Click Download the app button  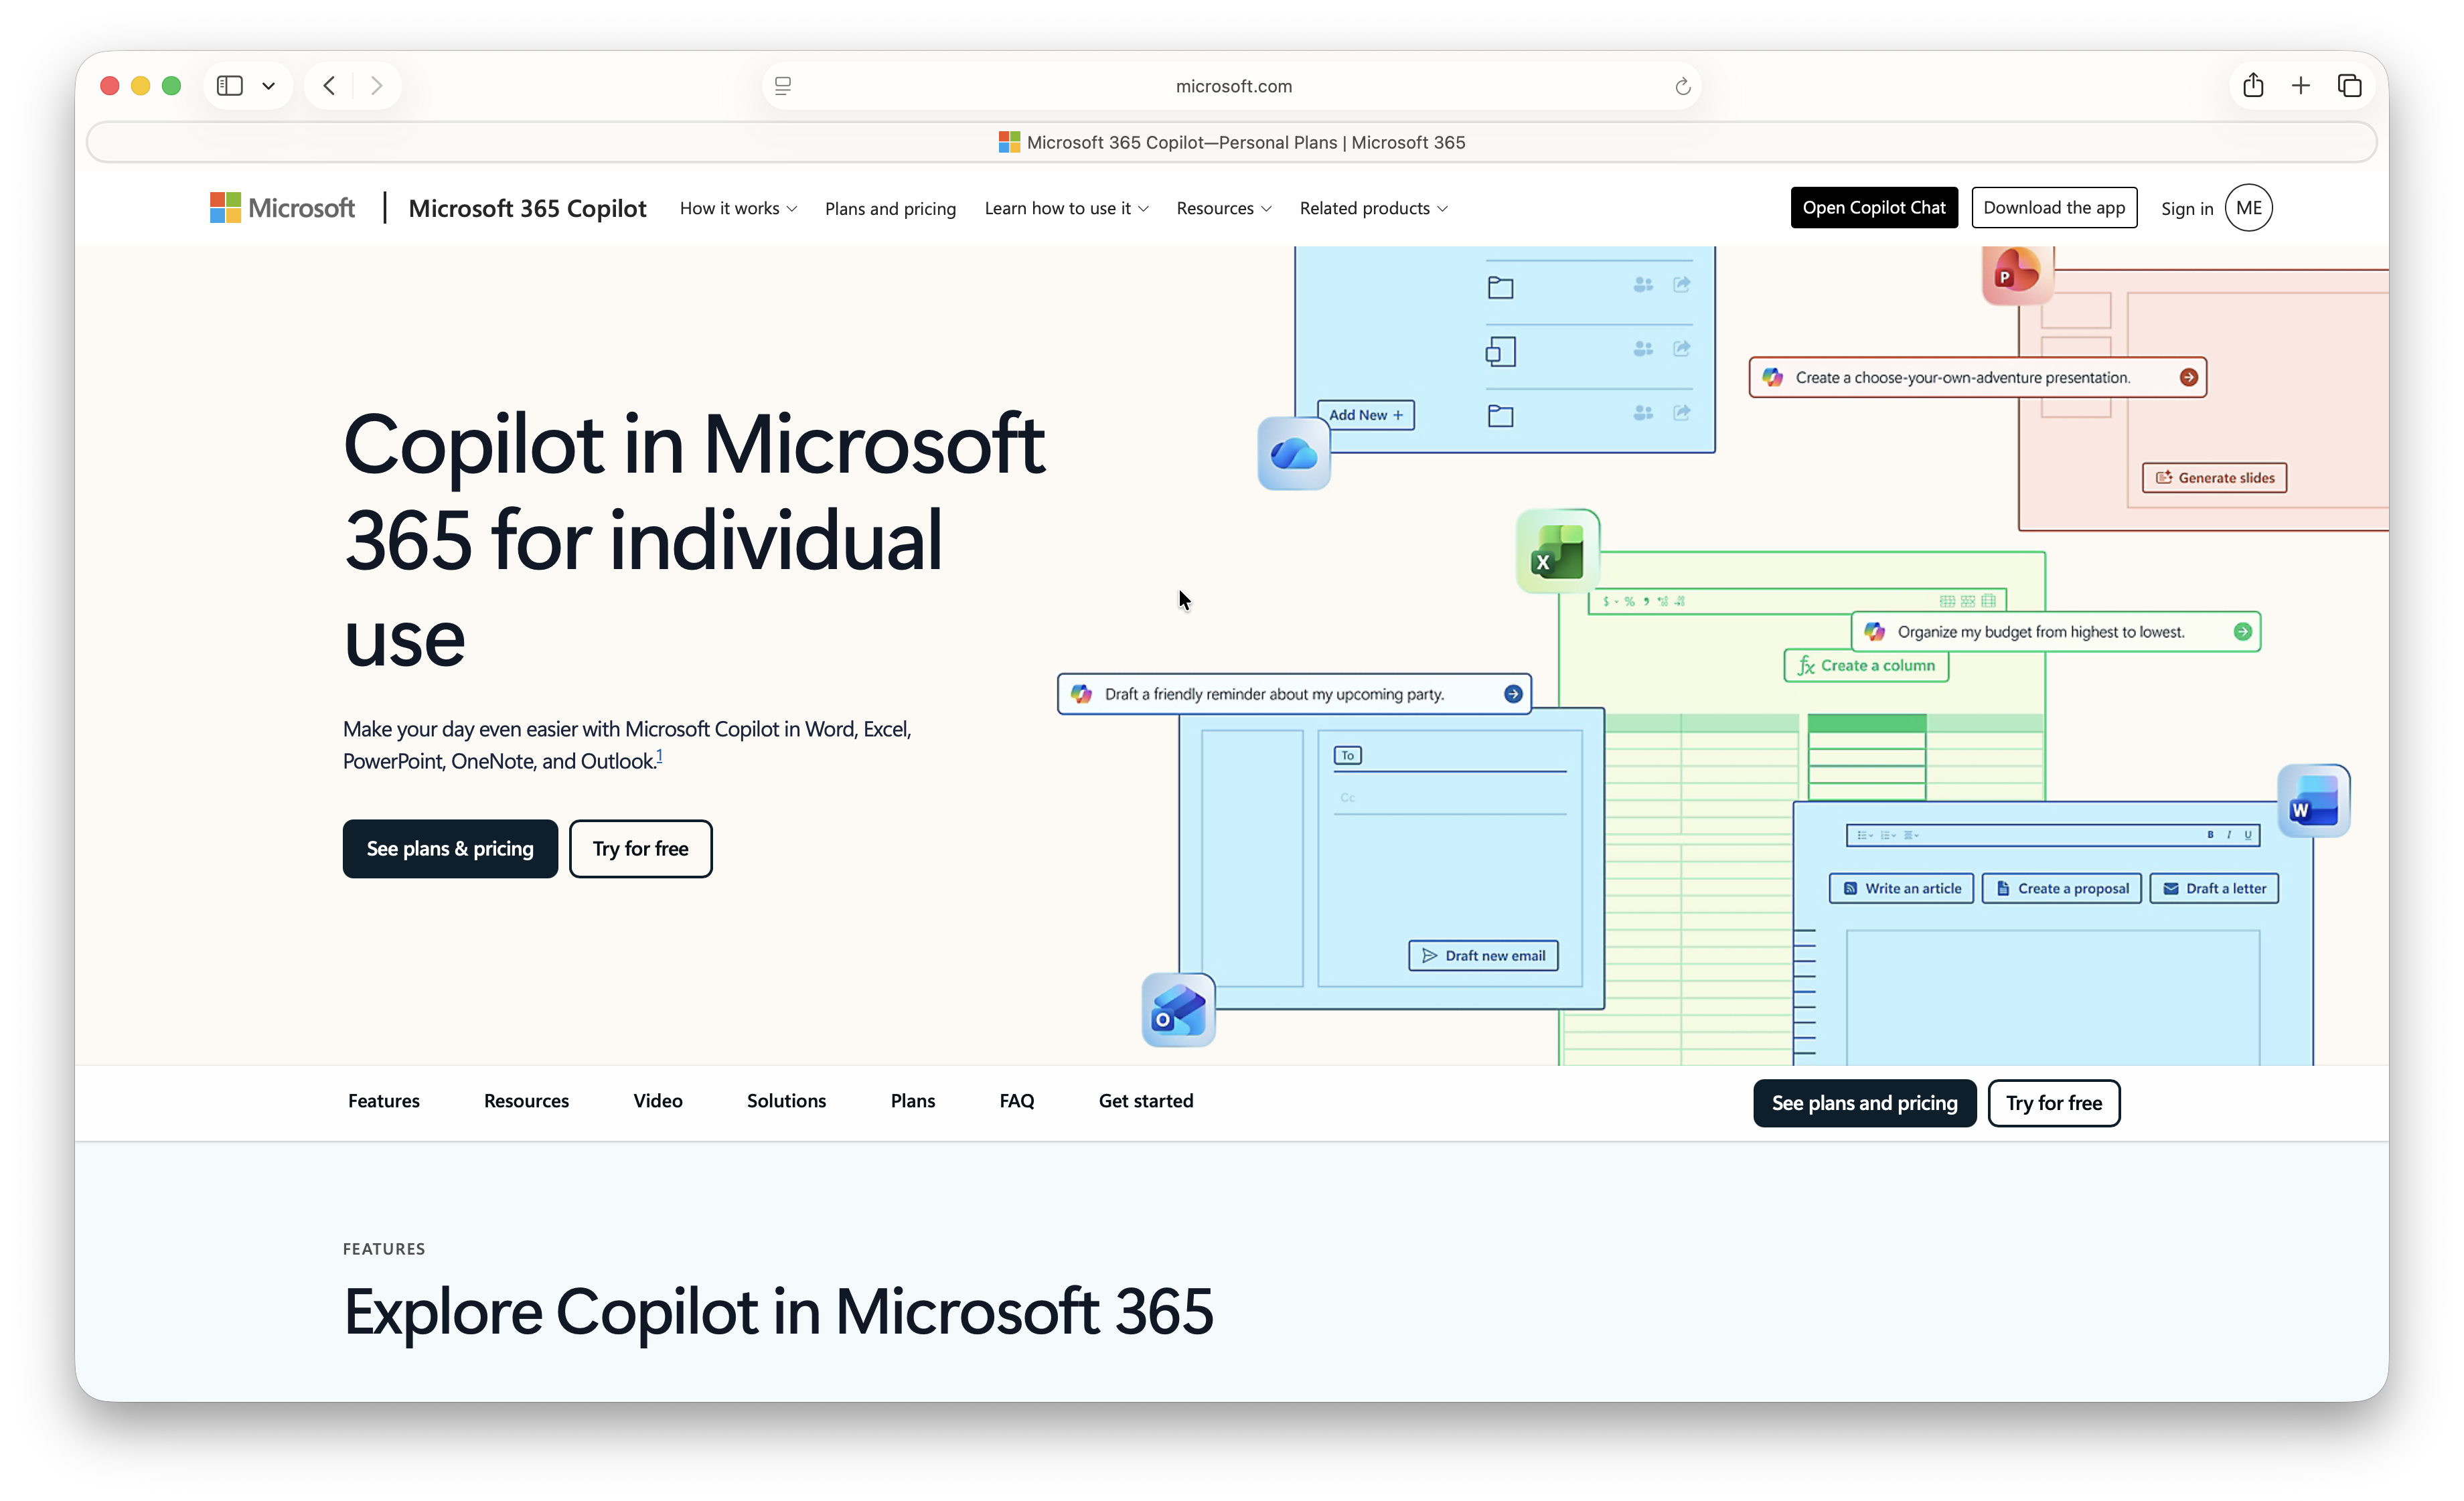pos(2054,207)
